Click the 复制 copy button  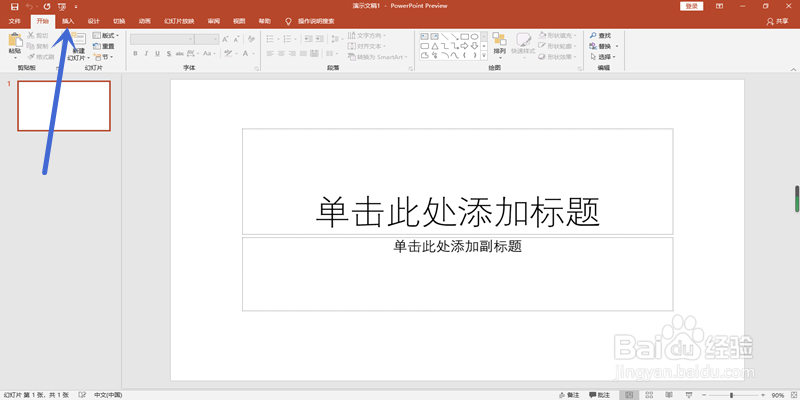(38, 46)
